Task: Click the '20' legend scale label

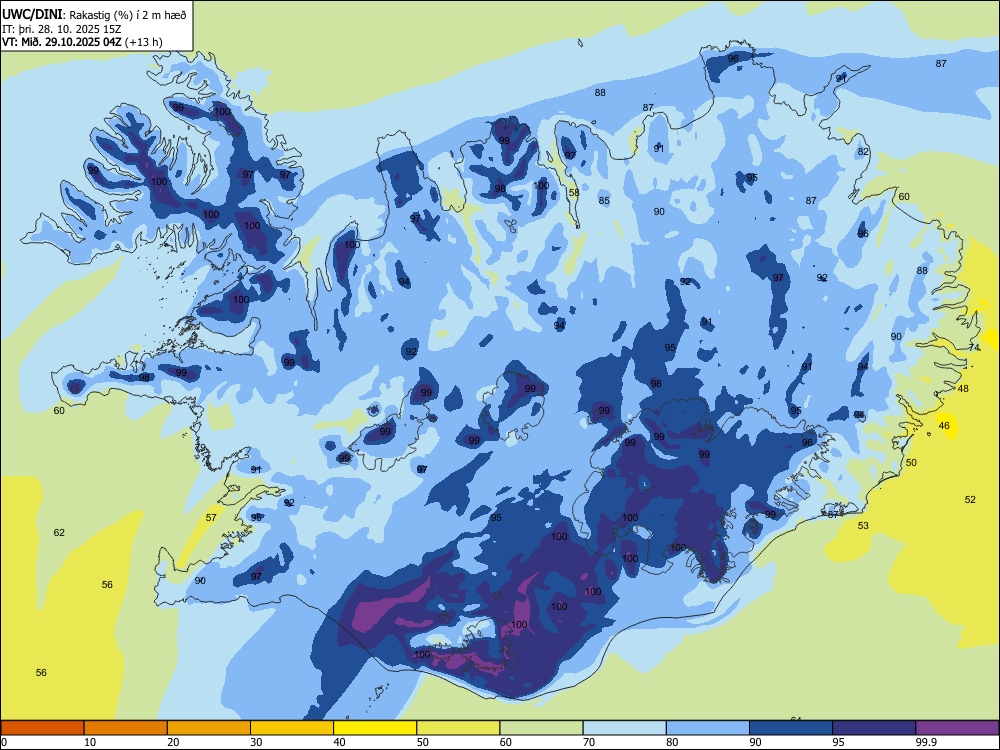Action: click(173, 742)
